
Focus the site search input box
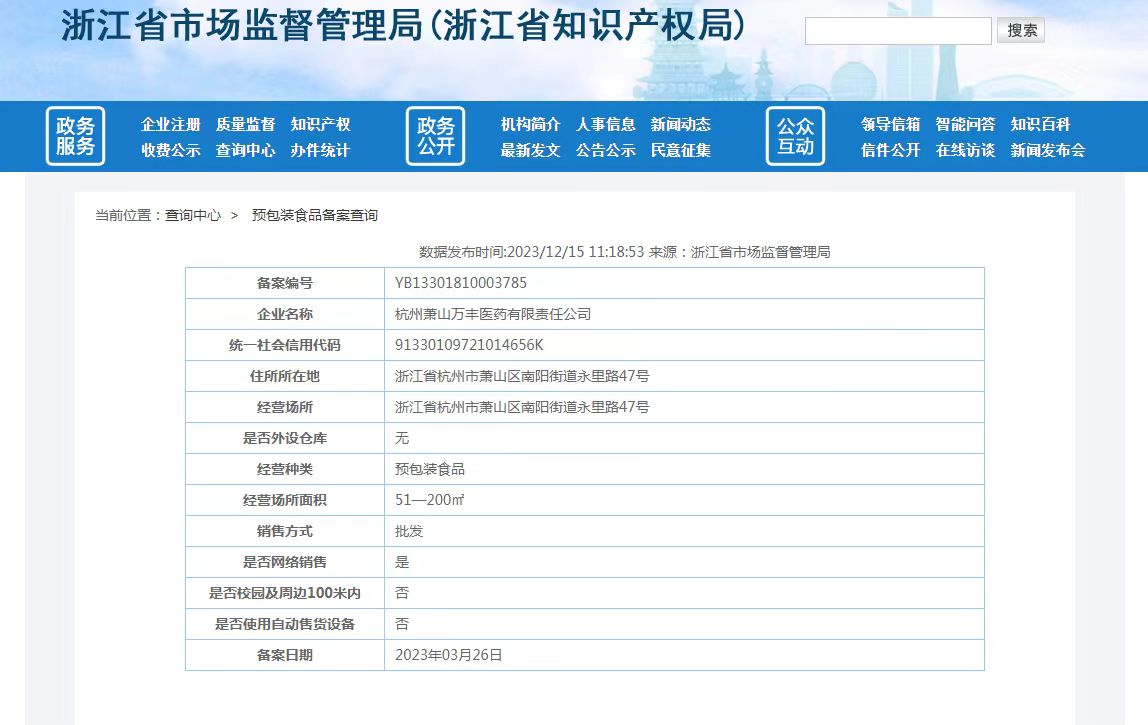[898, 31]
